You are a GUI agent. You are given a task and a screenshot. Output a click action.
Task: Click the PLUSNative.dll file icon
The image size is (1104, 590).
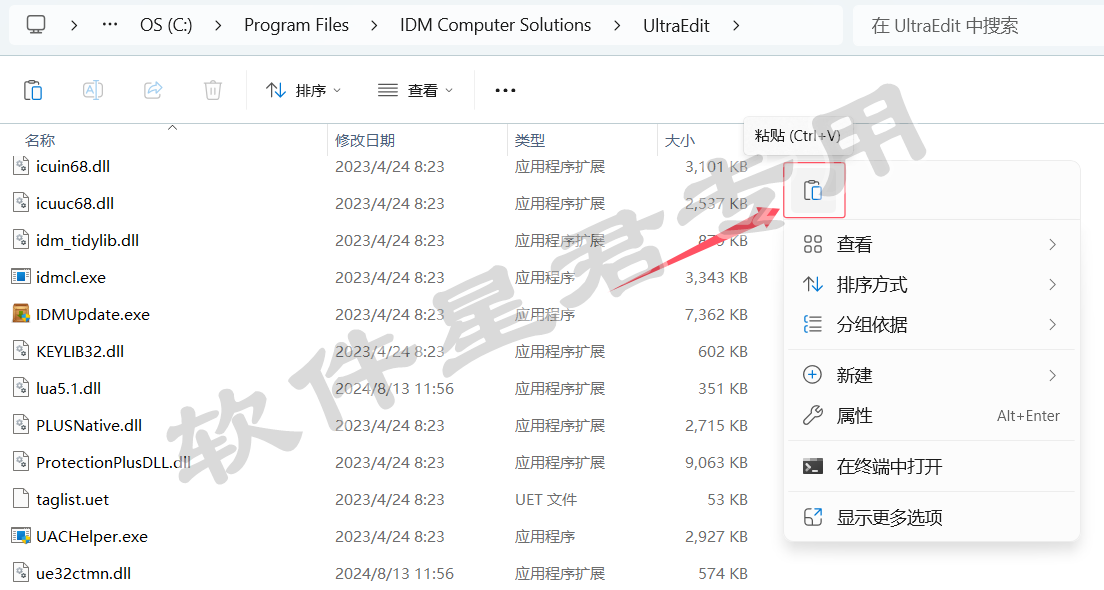(x=21, y=425)
